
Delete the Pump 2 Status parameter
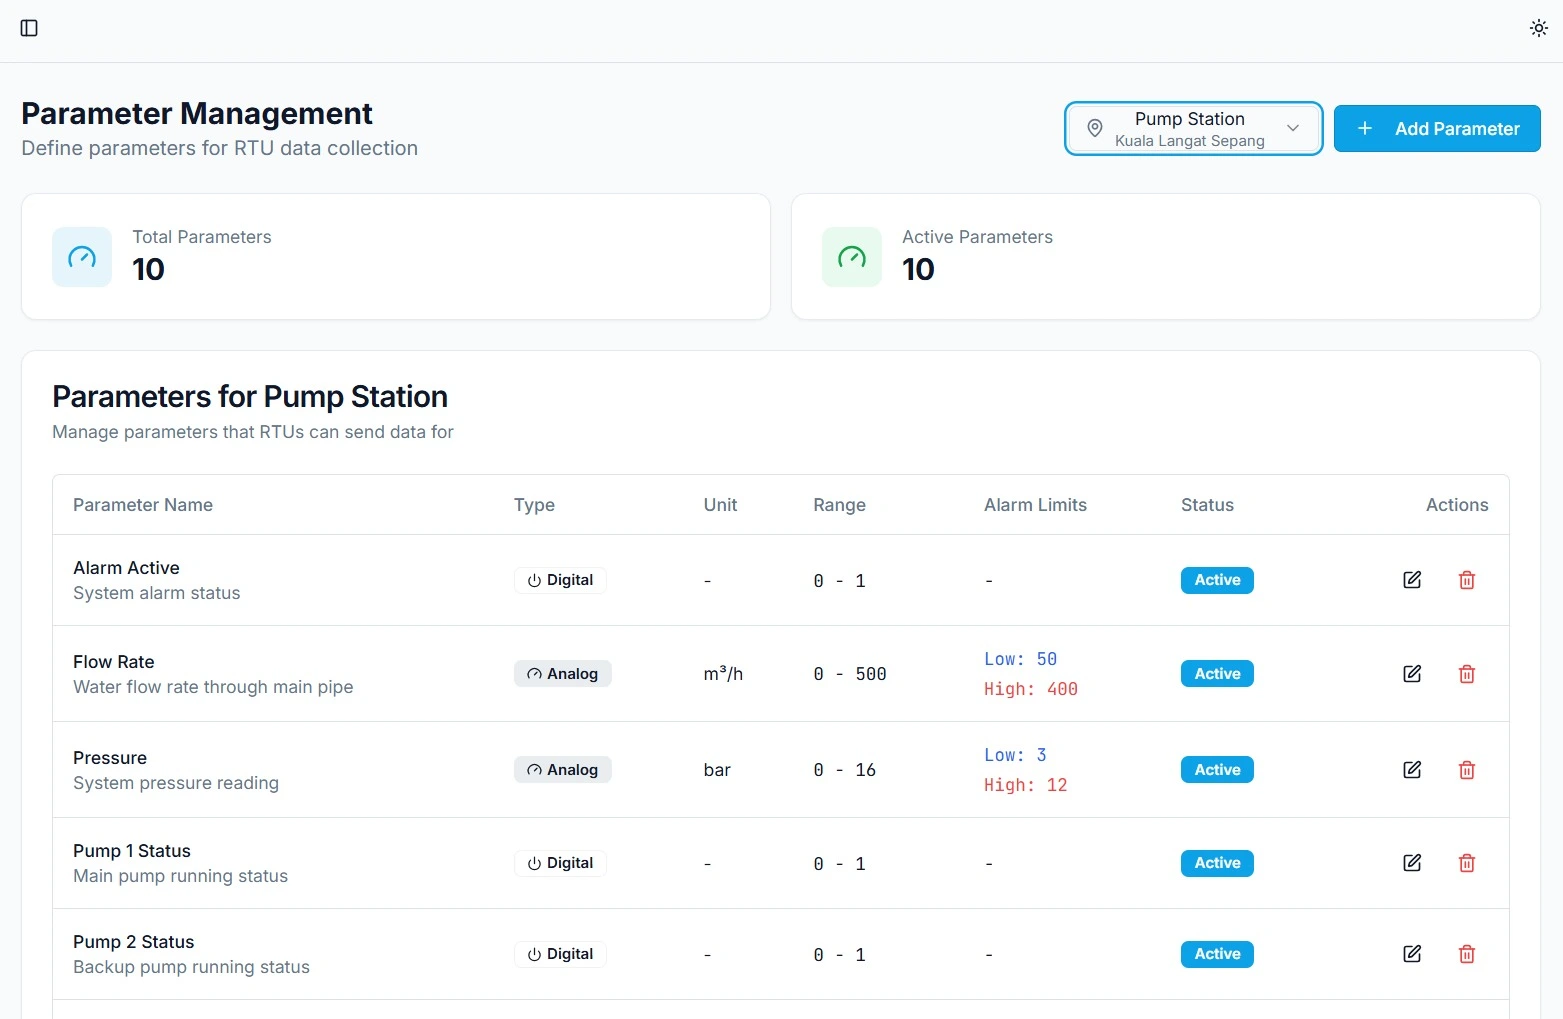[x=1467, y=954]
